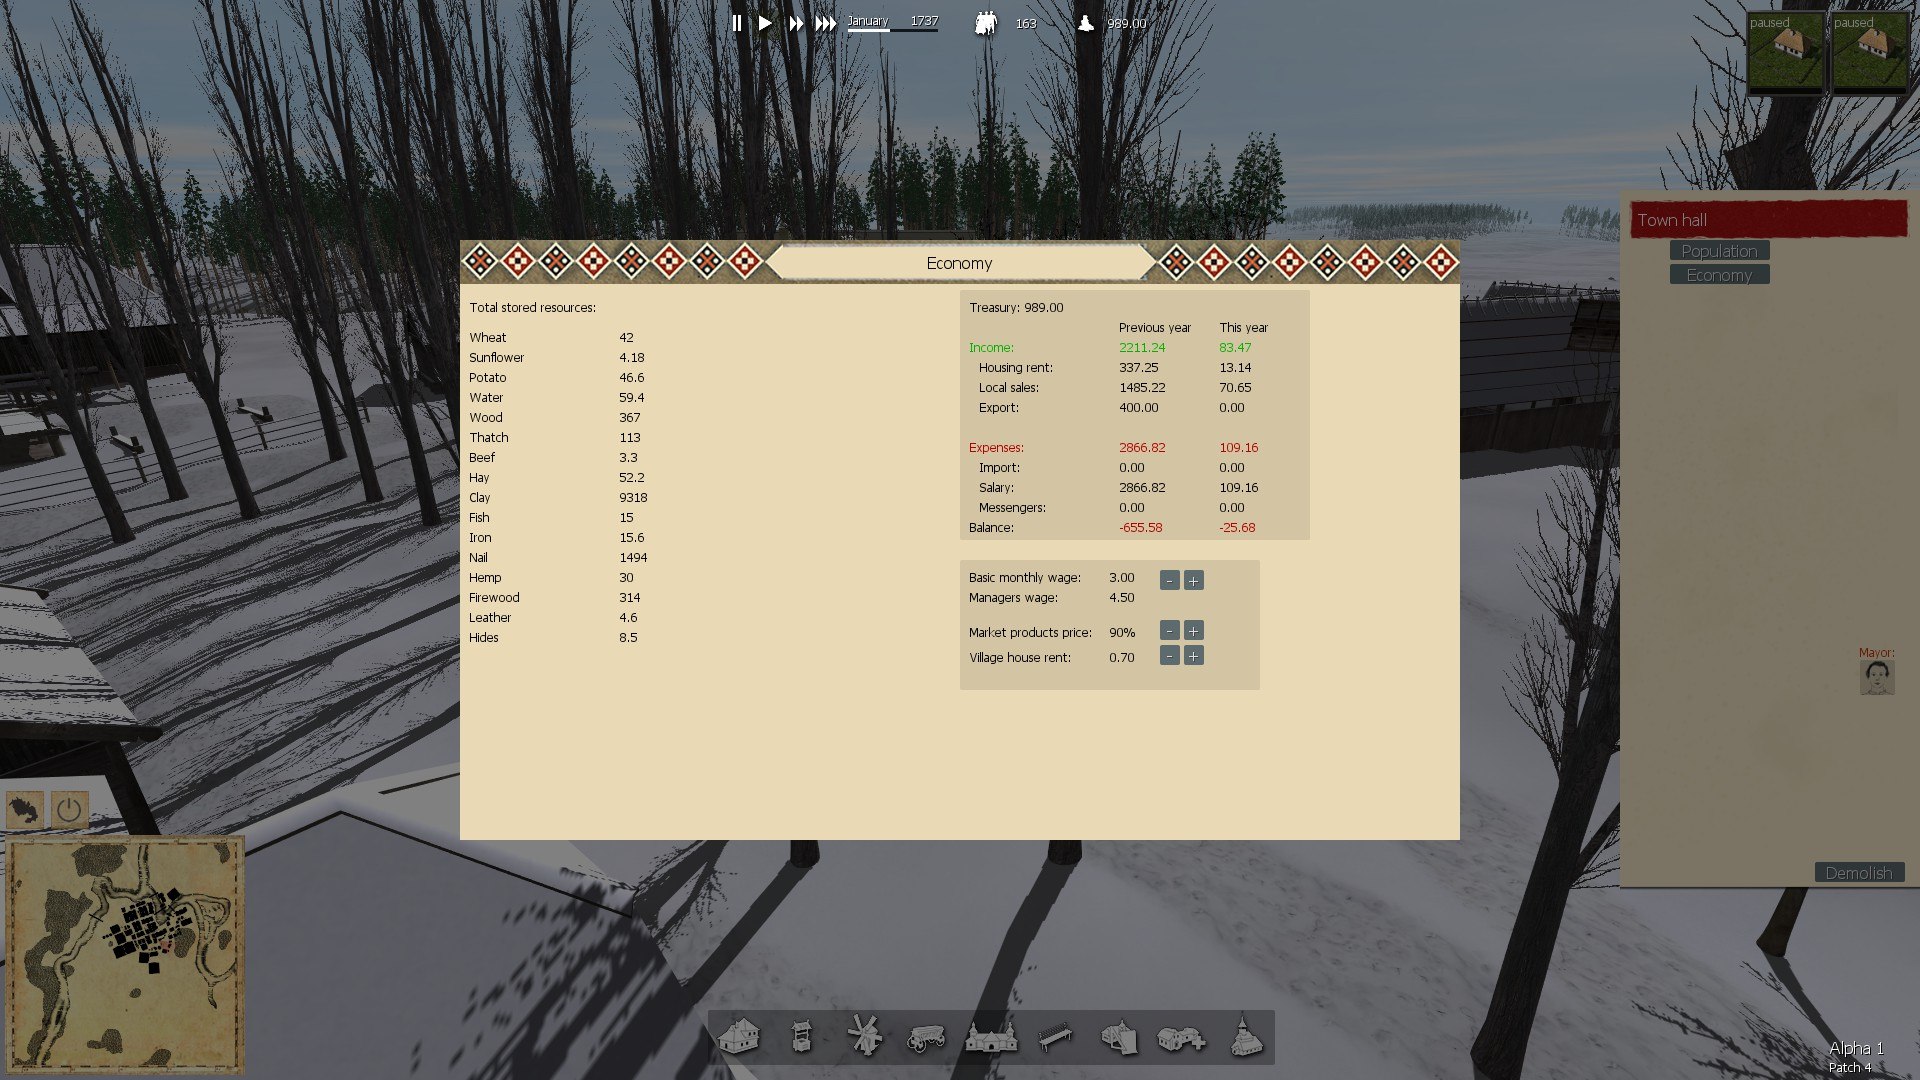Click the Export label
The image size is (1920, 1080).
998,408
